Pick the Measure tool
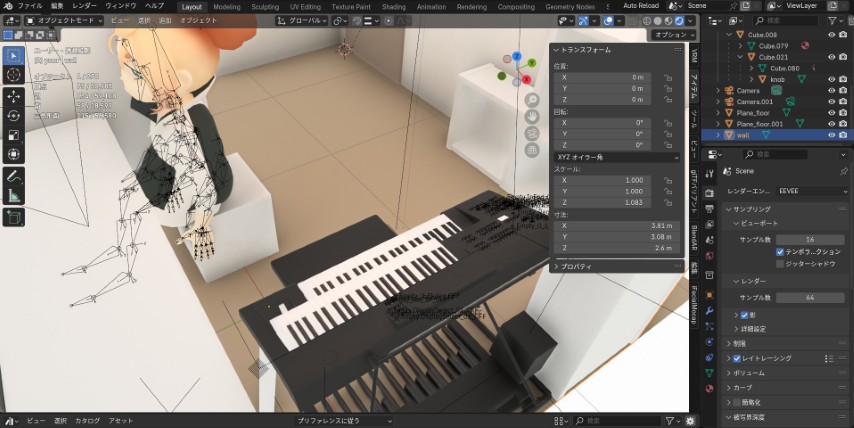Image resolution: width=854 pixels, height=428 pixels. coord(14,196)
